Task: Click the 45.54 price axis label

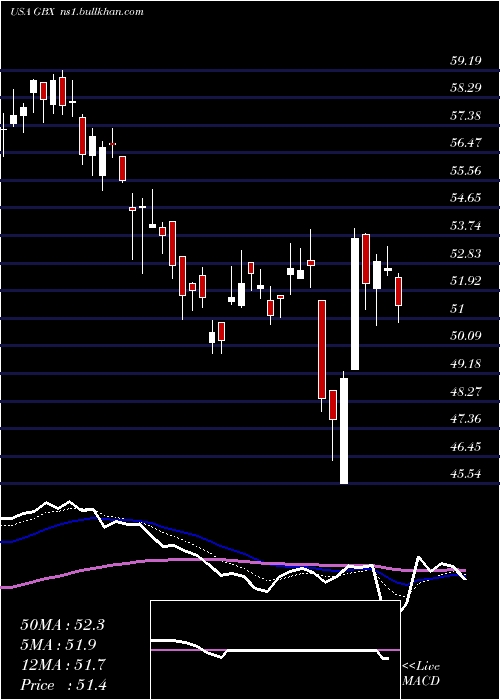Action: point(465,474)
